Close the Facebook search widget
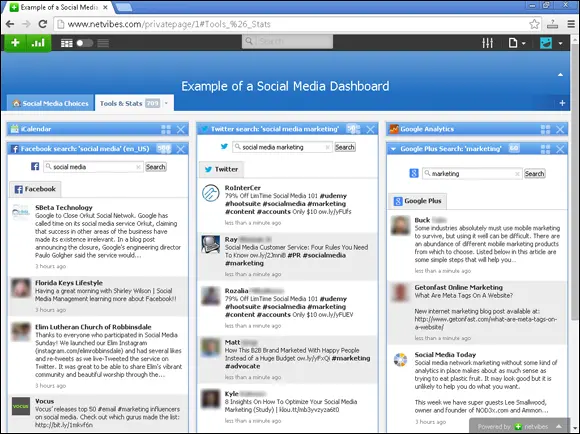 (x=181, y=149)
